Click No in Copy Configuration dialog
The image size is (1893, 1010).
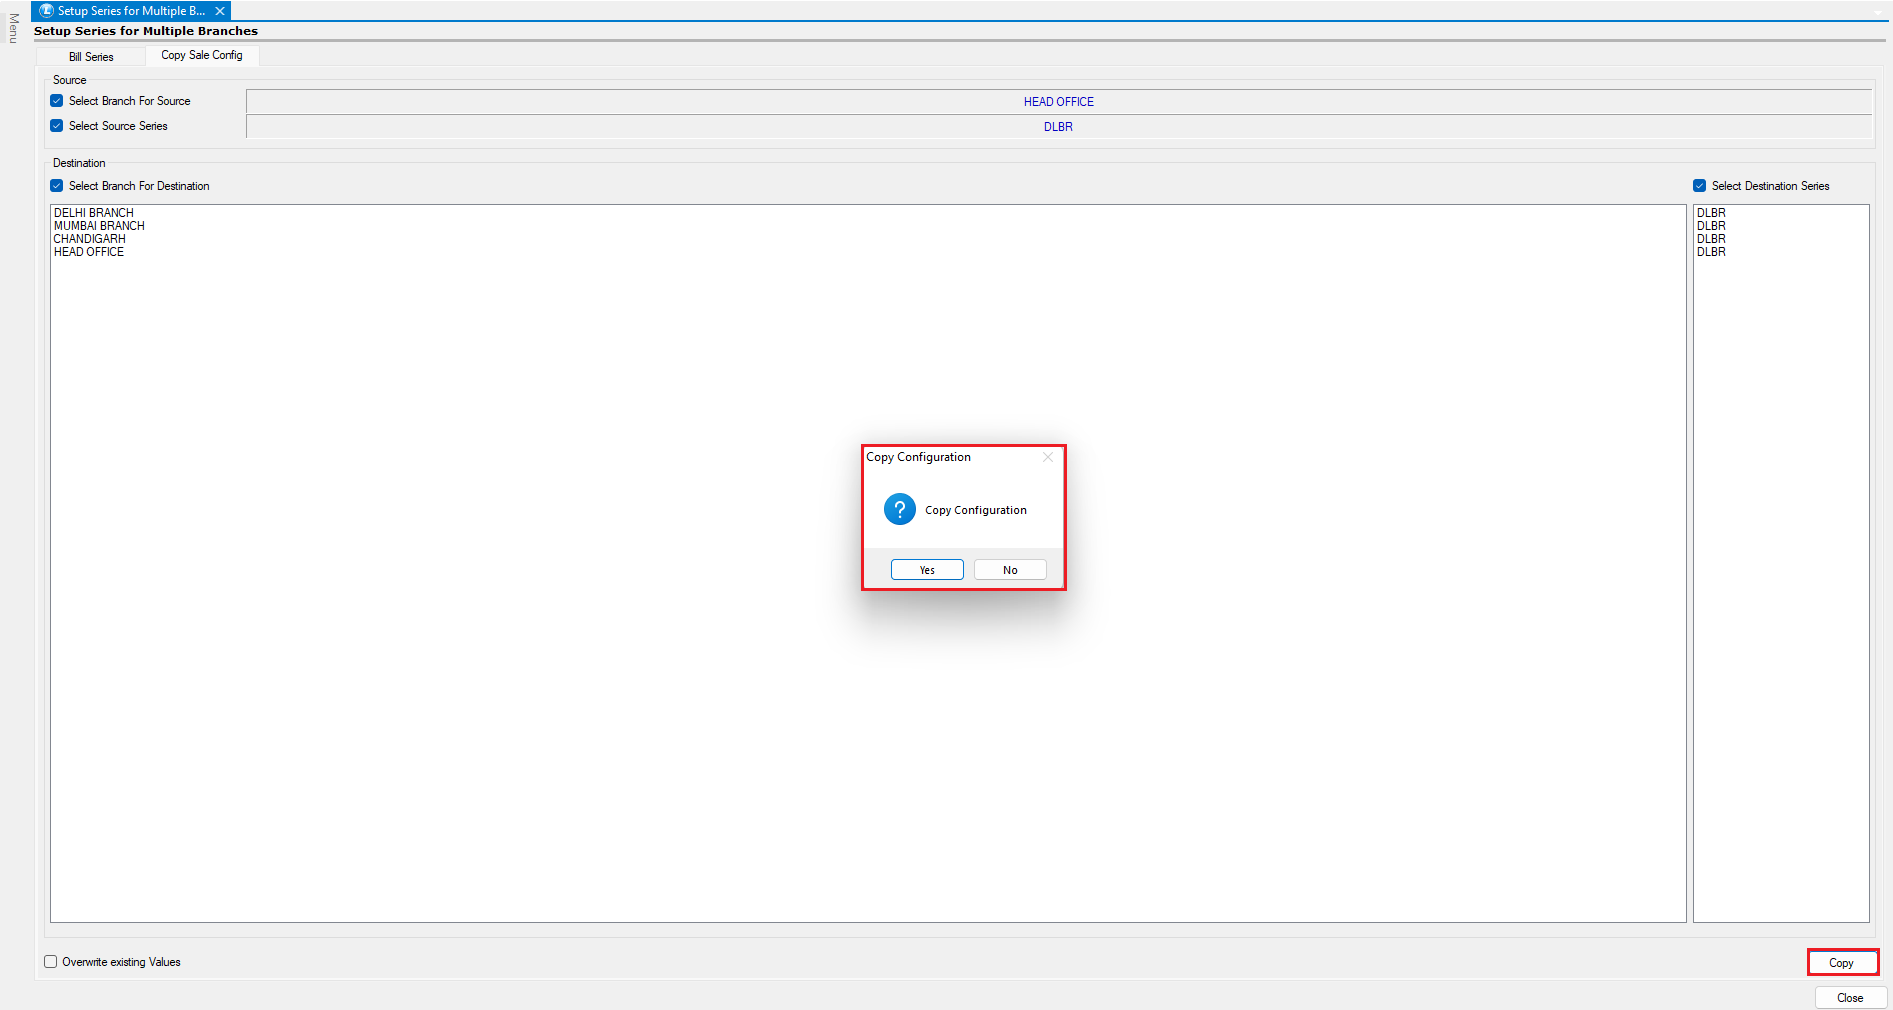[1010, 570]
